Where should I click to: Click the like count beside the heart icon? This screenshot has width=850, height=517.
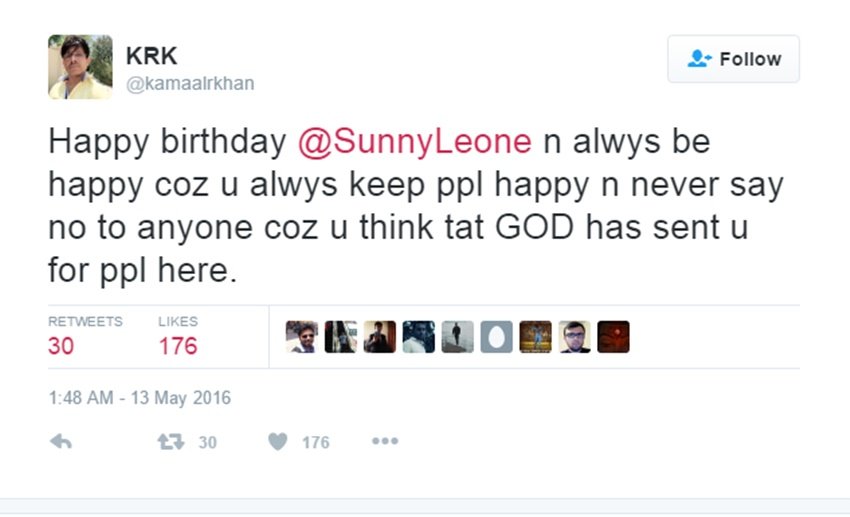coord(315,442)
